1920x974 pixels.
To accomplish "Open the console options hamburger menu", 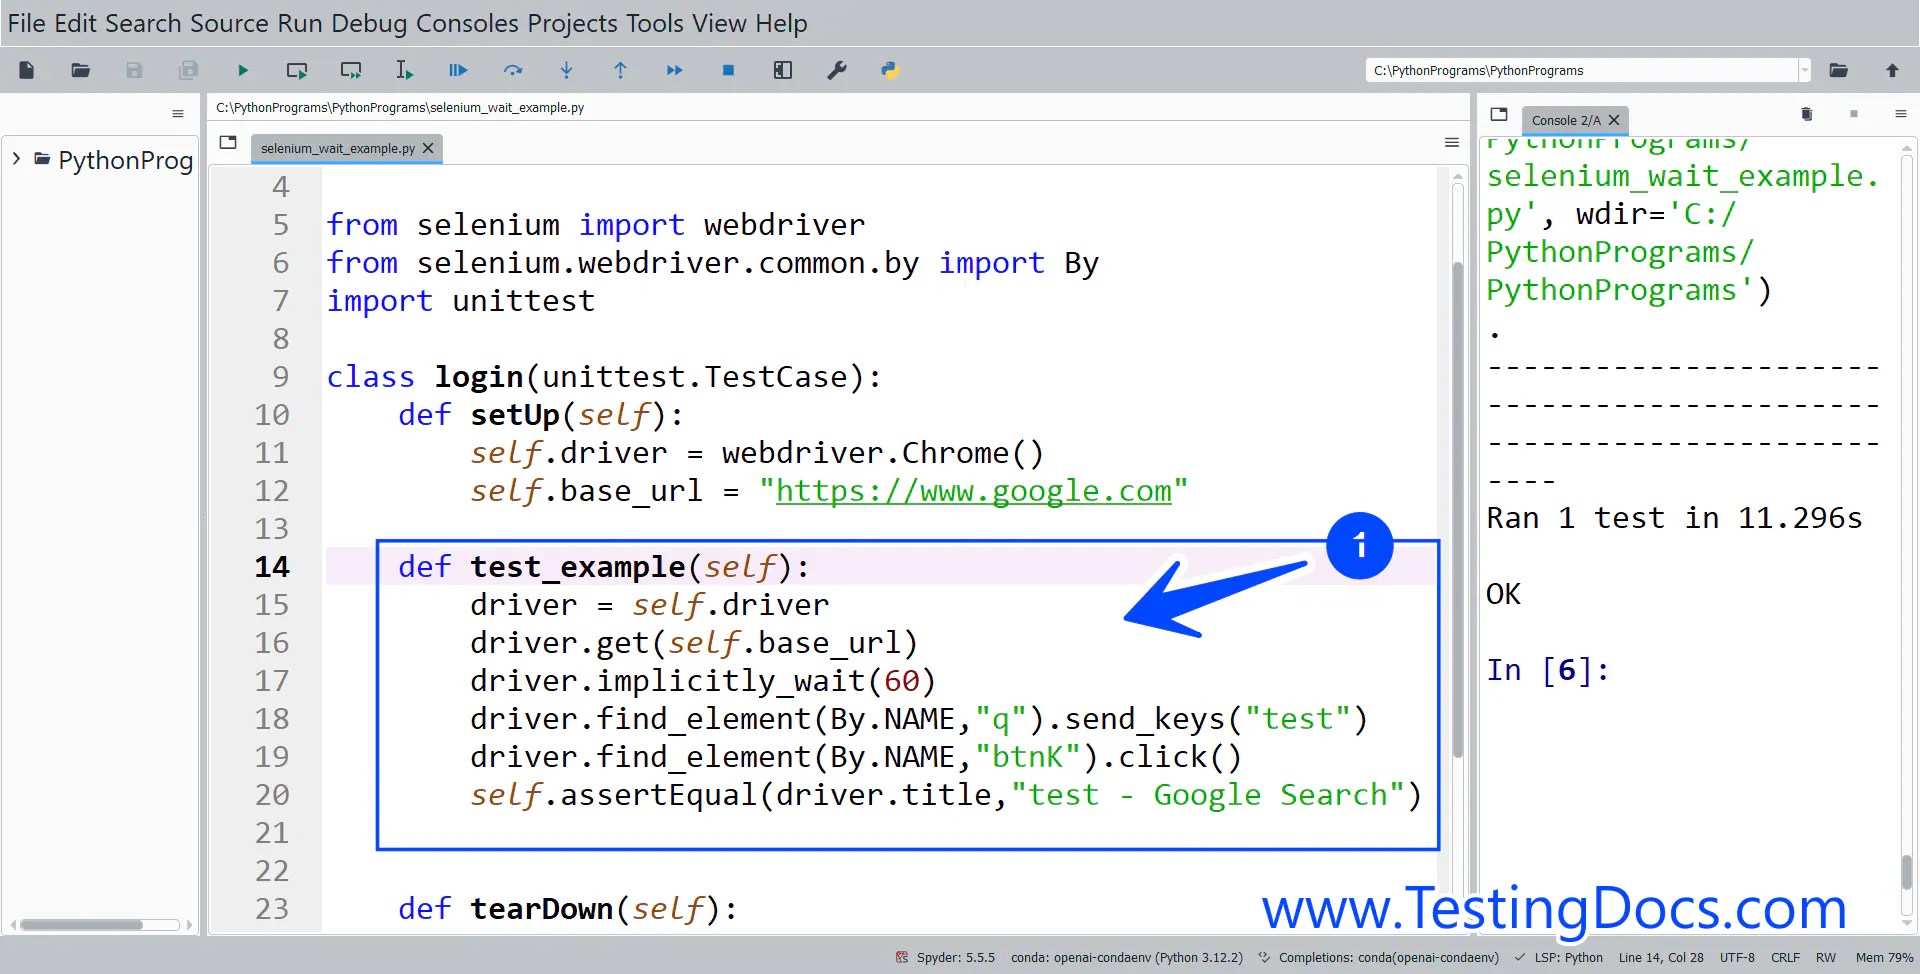I will click(1903, 114).
